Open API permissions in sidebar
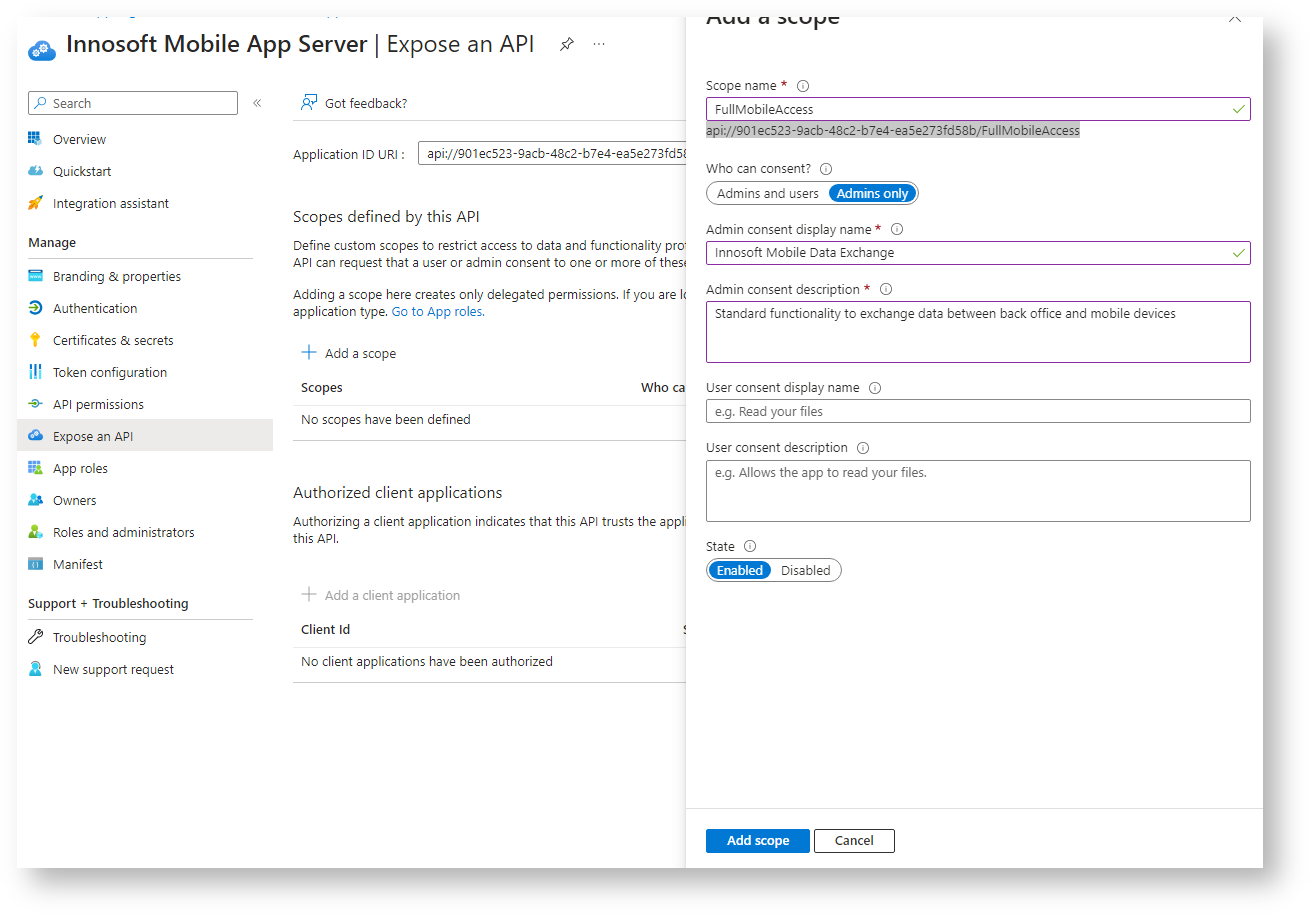Image resolution: width=1311 pixels, height=916 pixels. (x=98, y=405)
